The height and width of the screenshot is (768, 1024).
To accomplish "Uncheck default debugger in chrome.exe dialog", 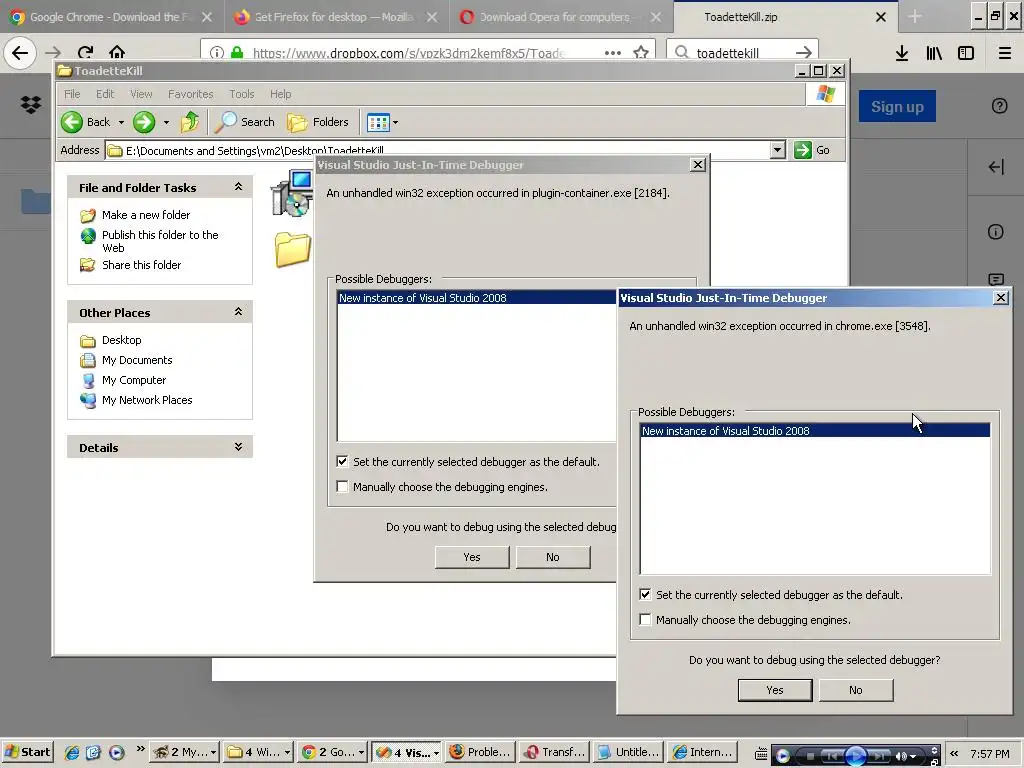I will 645,594.
